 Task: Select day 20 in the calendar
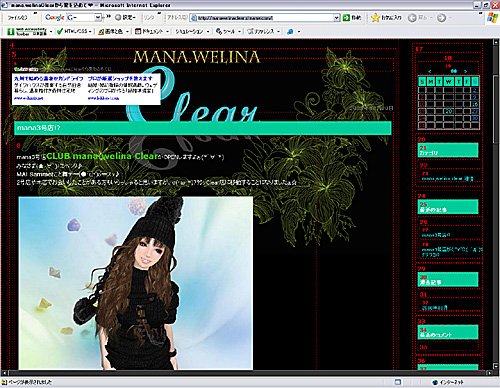[x=449, y=111]
